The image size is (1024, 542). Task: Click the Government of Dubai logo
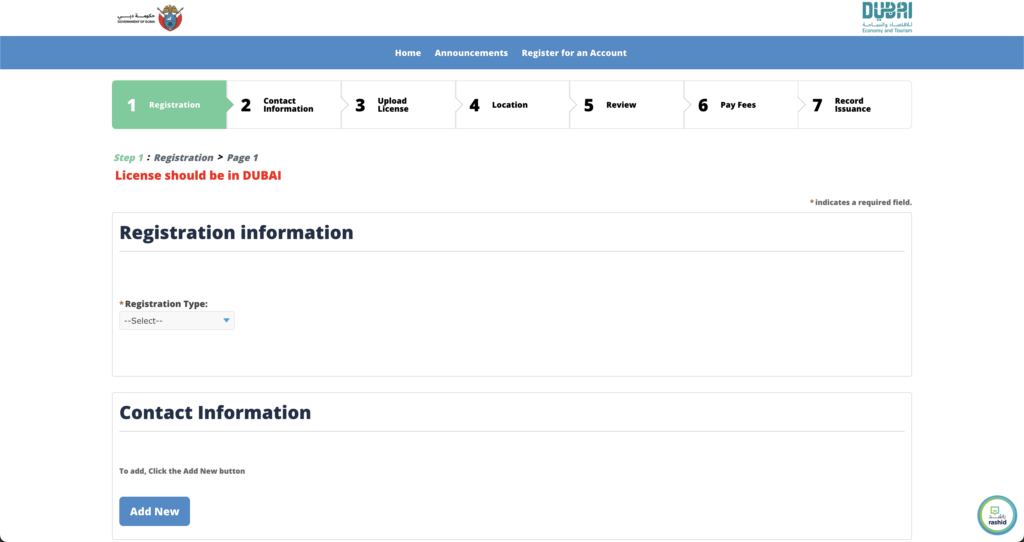pos(150,18)
